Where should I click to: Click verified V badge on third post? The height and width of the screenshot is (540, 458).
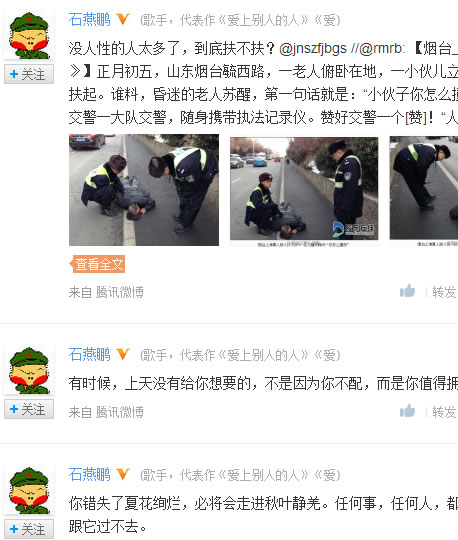click(x=123, y=474)
